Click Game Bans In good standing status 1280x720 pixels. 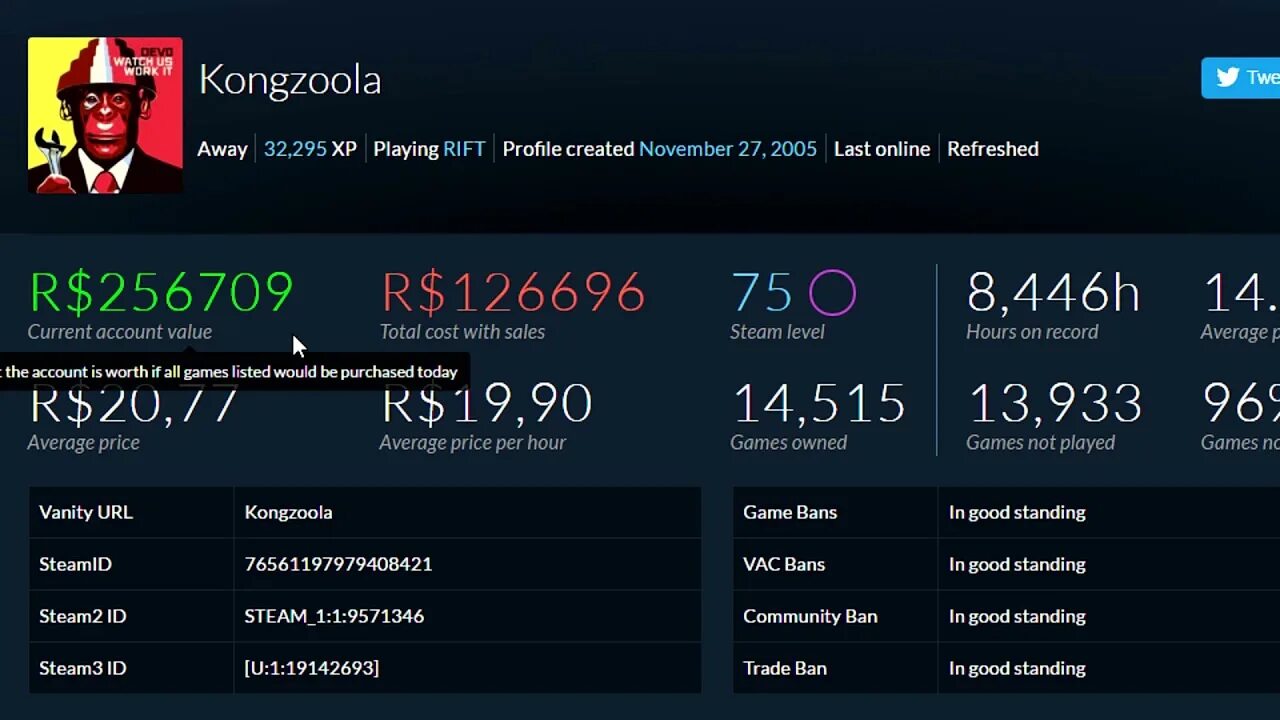coord(1017,512)
